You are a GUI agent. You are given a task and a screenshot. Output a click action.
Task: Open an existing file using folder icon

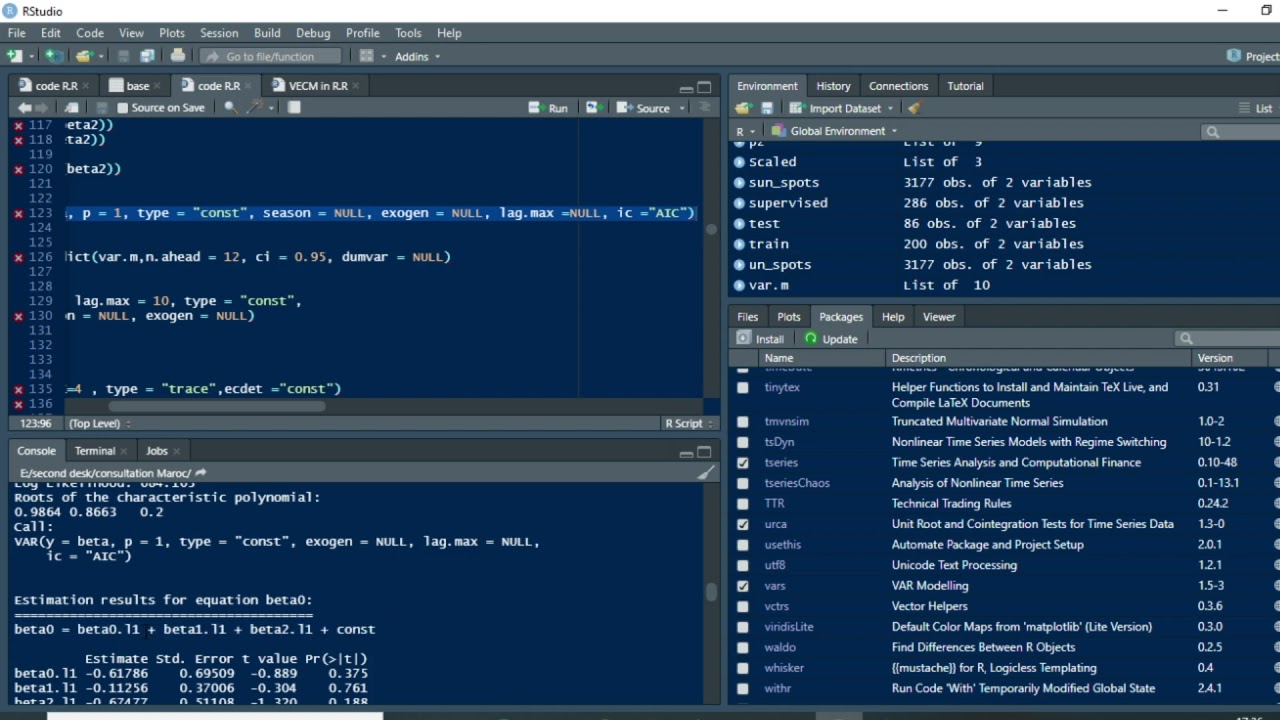coord(83,56)
